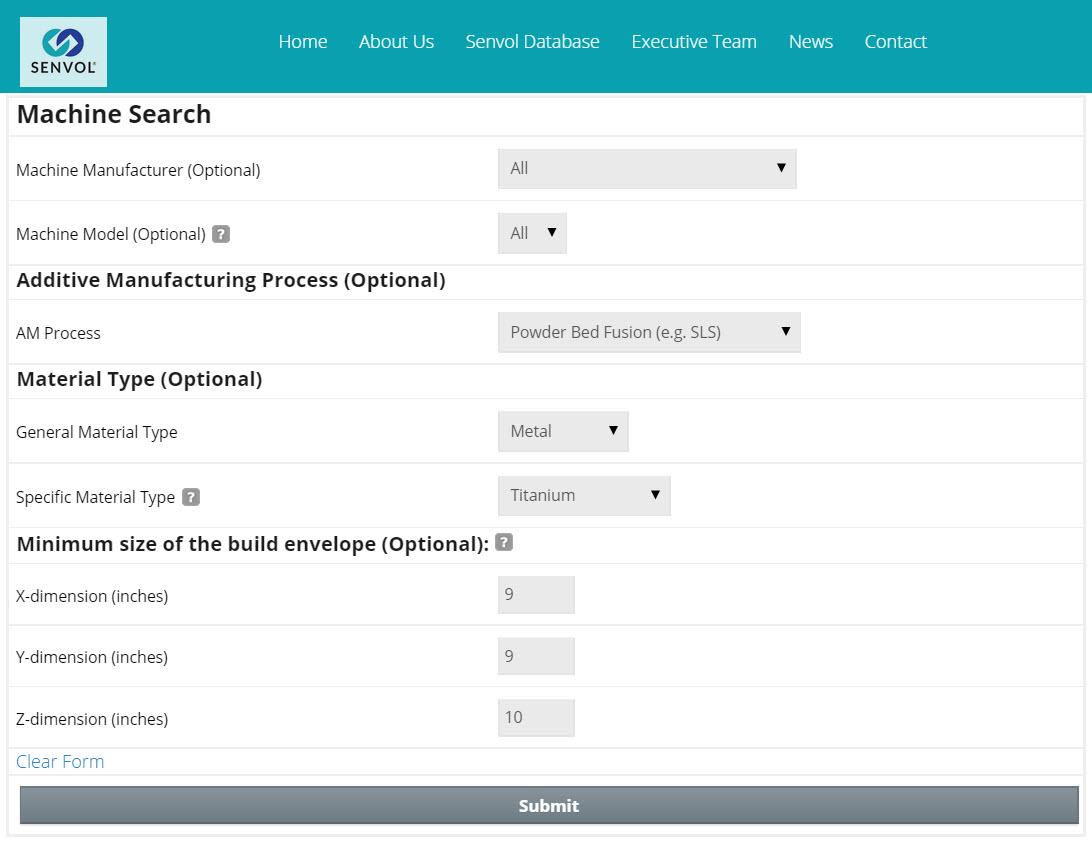1092x843 pixels.
Task: Click into the Y-dimension input field
Action: tap(536, 656)
